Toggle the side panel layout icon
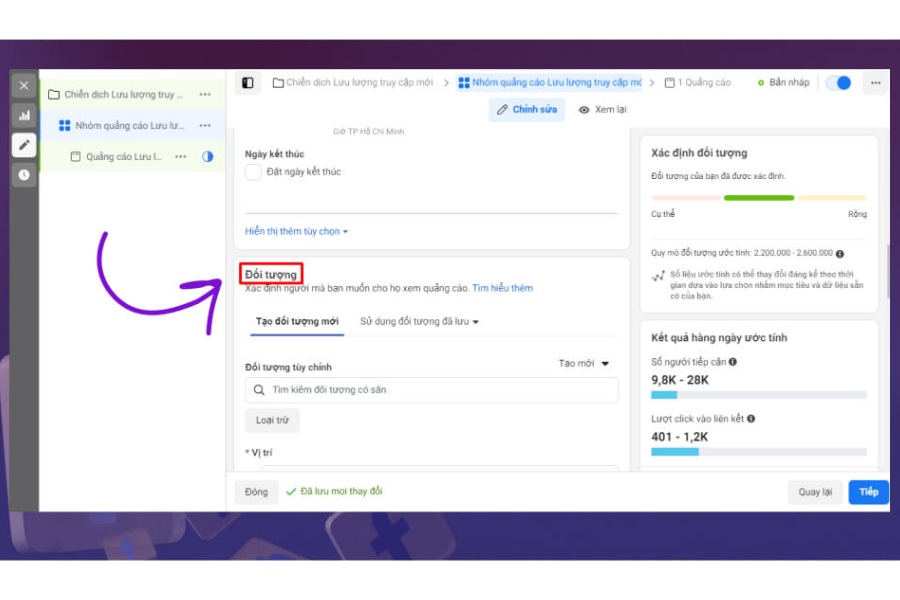900x600 pixels. pyautogui.click(x=248, y=83)
